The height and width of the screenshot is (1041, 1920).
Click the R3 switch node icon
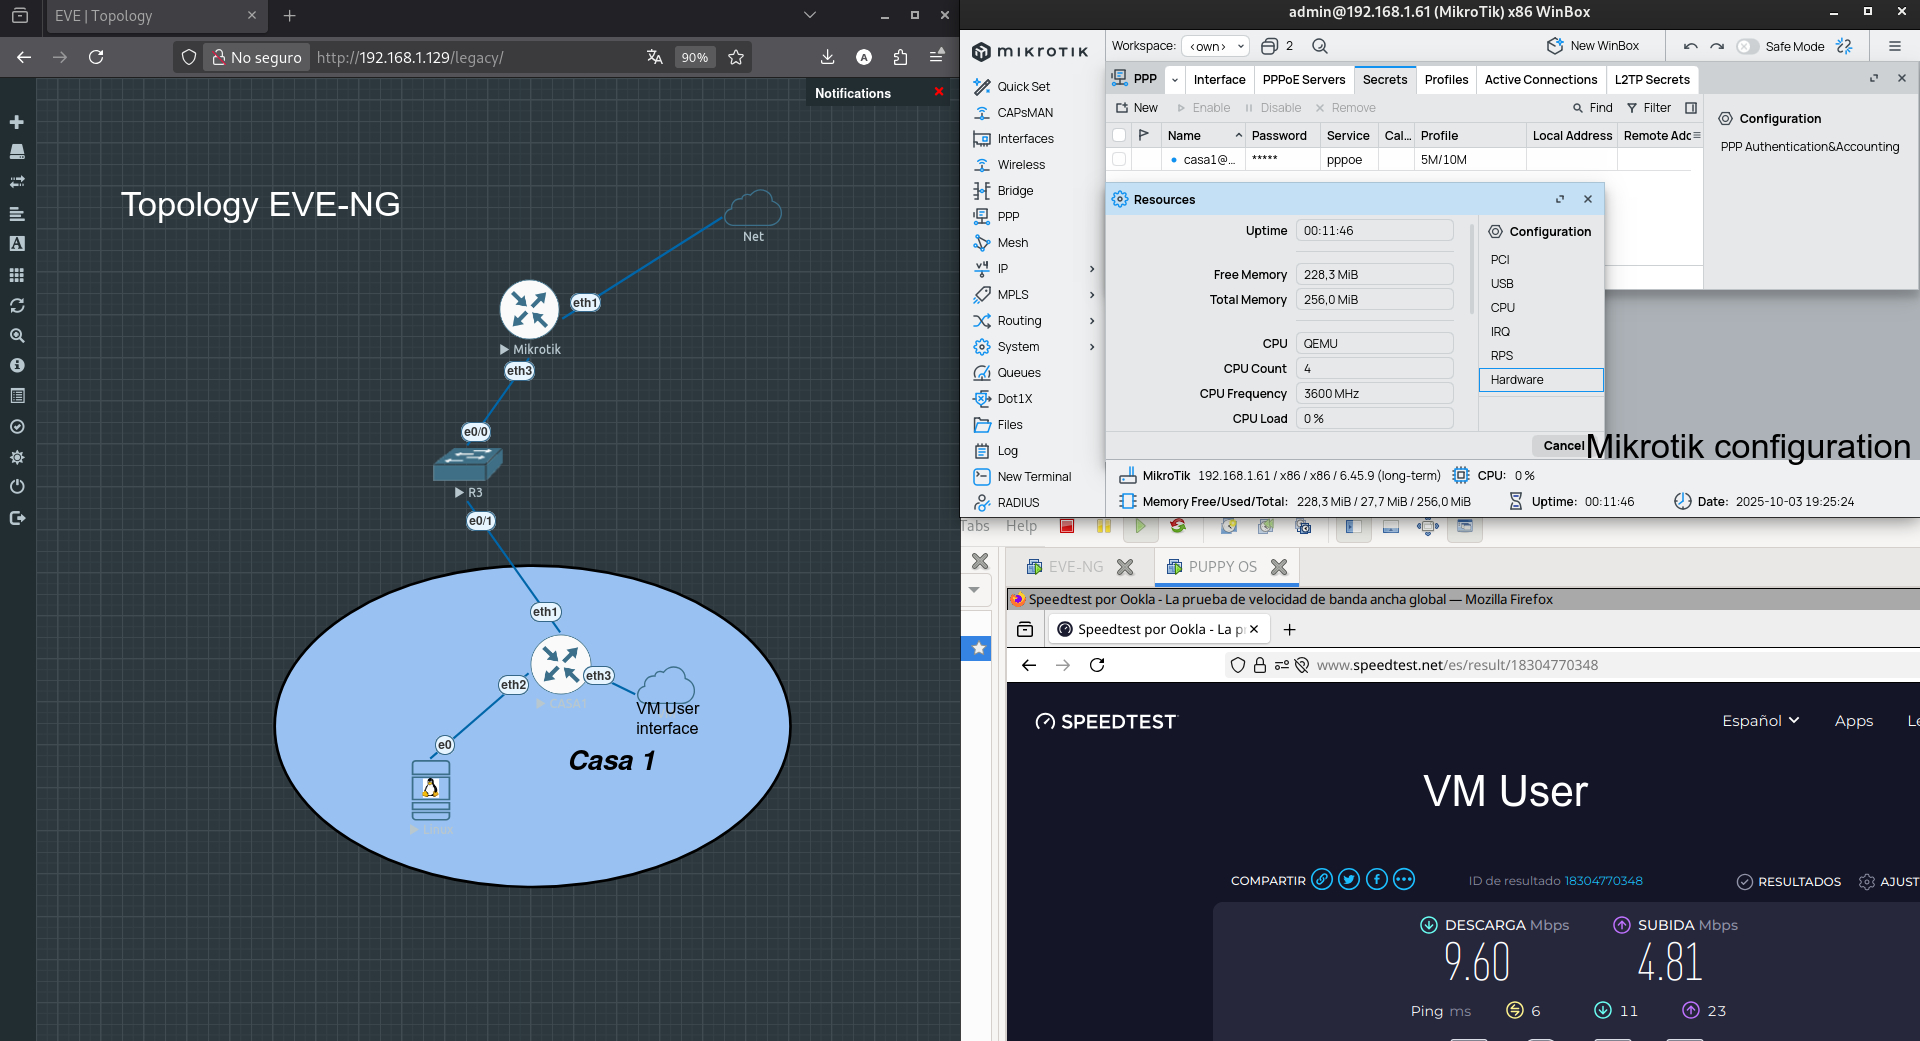467,464
